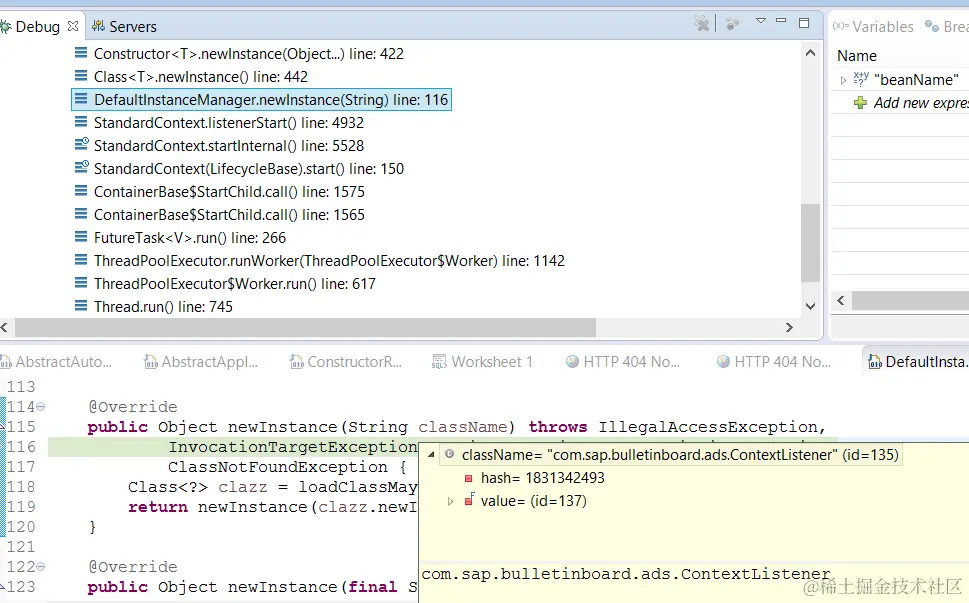
Task: Click scroll left arrow in Expressions view
Action: tap(840, 300)
